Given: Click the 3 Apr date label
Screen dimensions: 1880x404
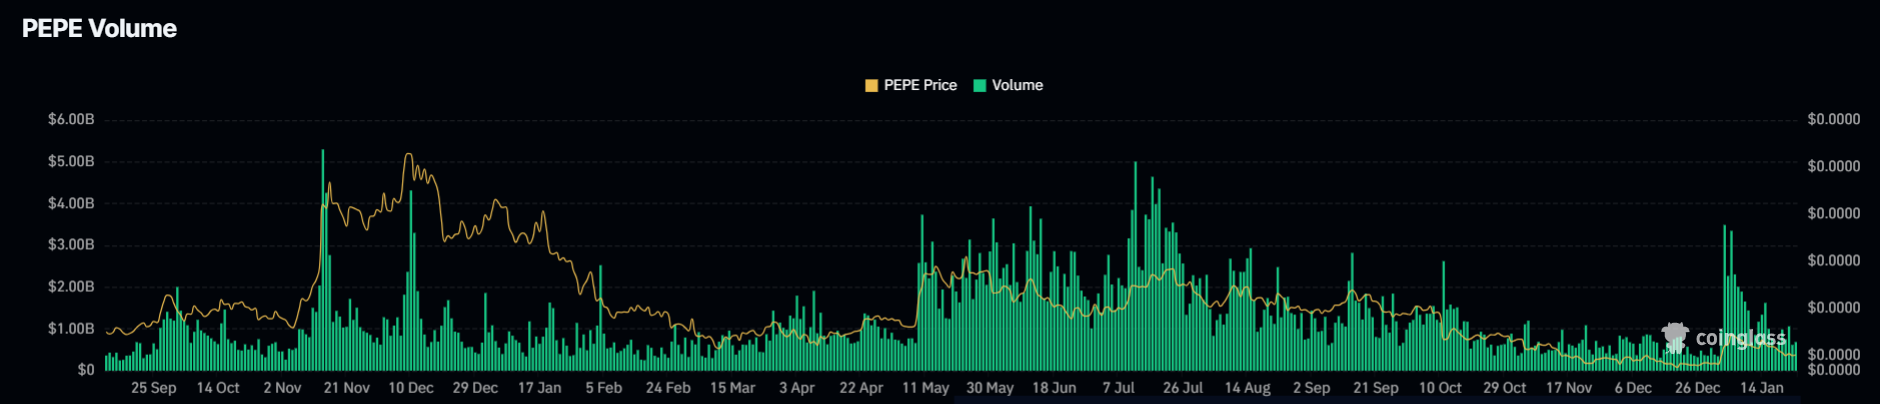Looking at the screenshot, I should pyautogui.click(x=797, y=388).
